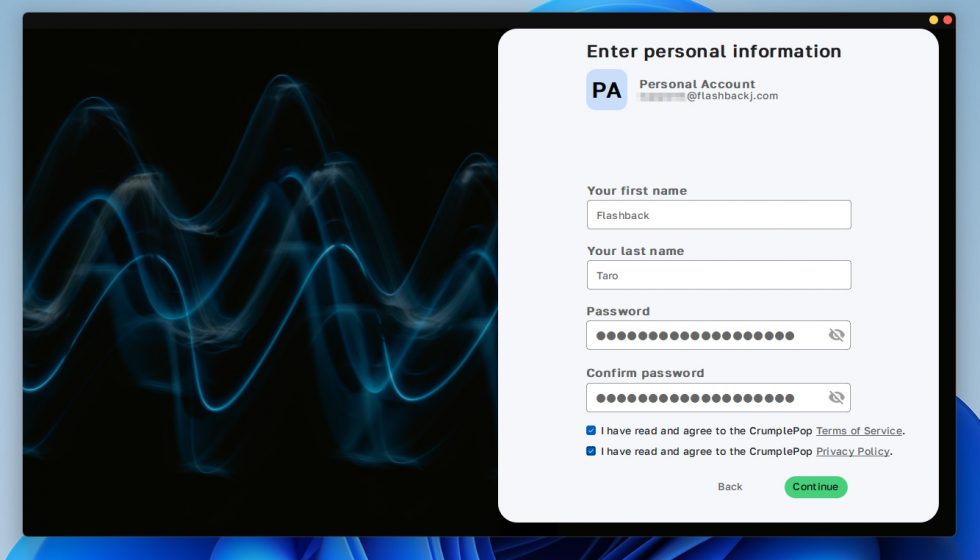Click the Personal Account label
Image resolution: width=980 pixels, height=560 pixels.
pos(697,84)
